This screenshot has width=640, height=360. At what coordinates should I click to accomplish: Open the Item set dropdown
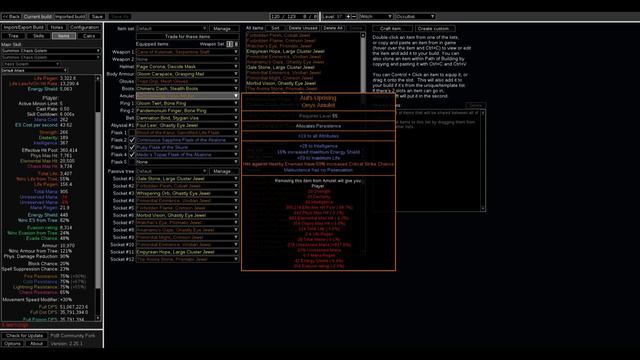(x=171, y=29)
